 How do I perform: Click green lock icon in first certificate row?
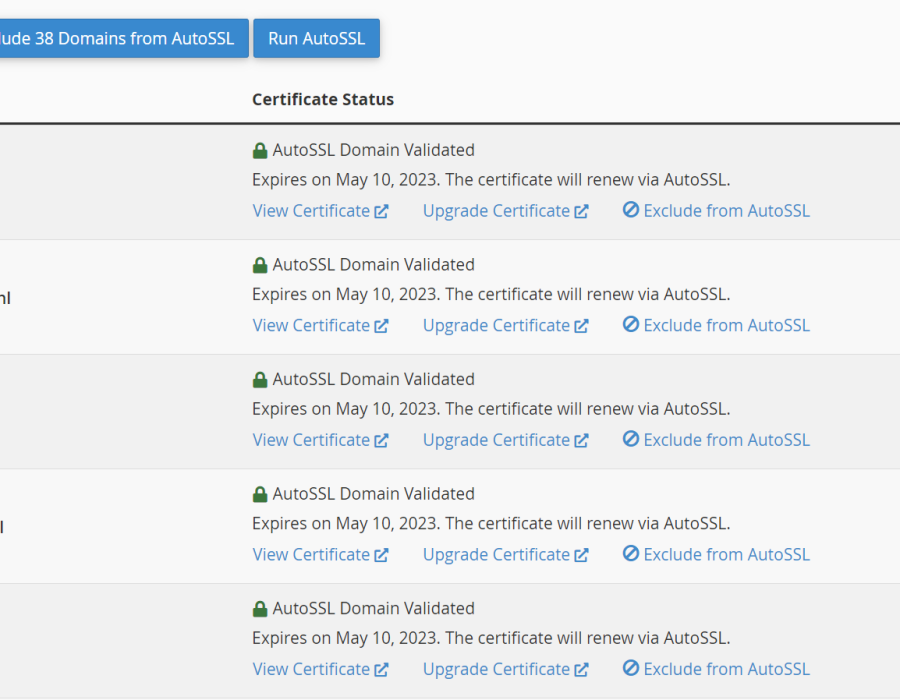[260, 151]
